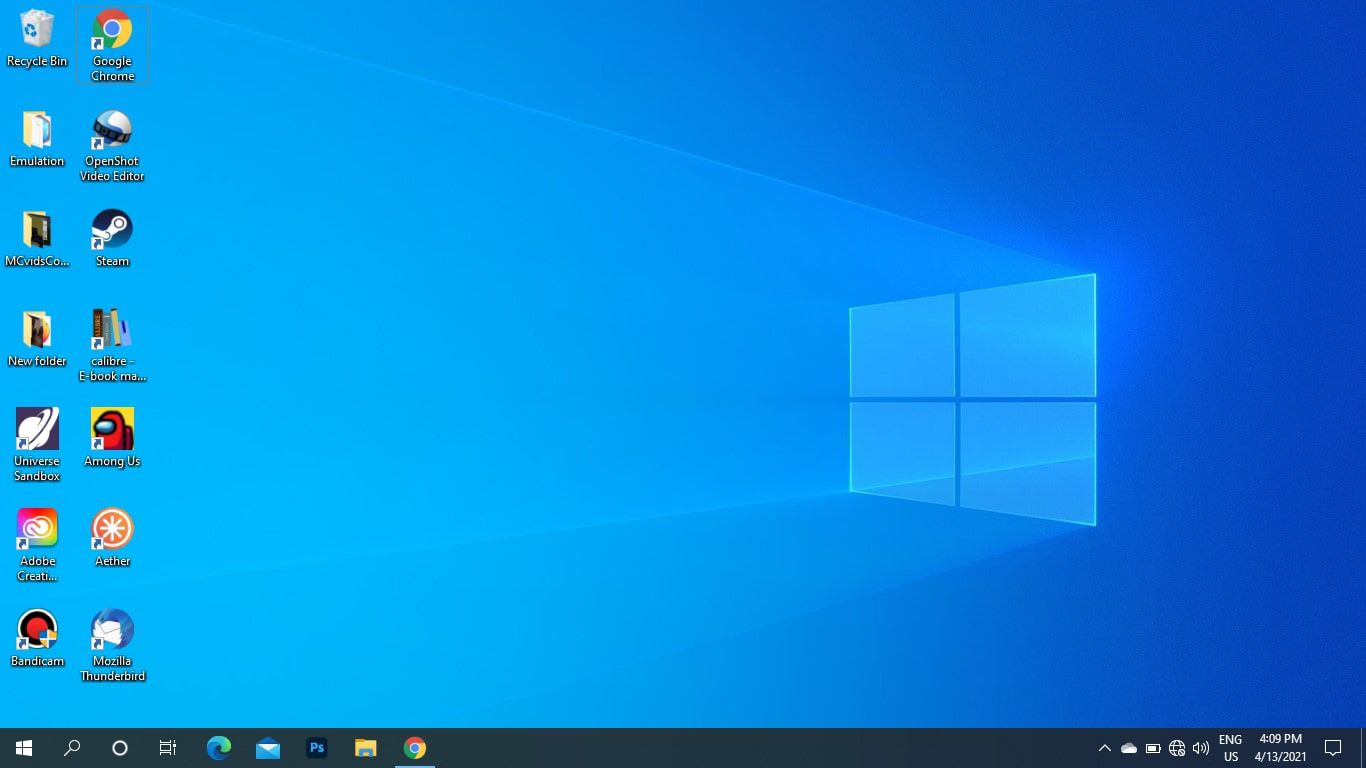This screenshot has width=1366, height=768.
Task: Open the clock showing 4:09 PM
Action: [x=1280, y=748]
